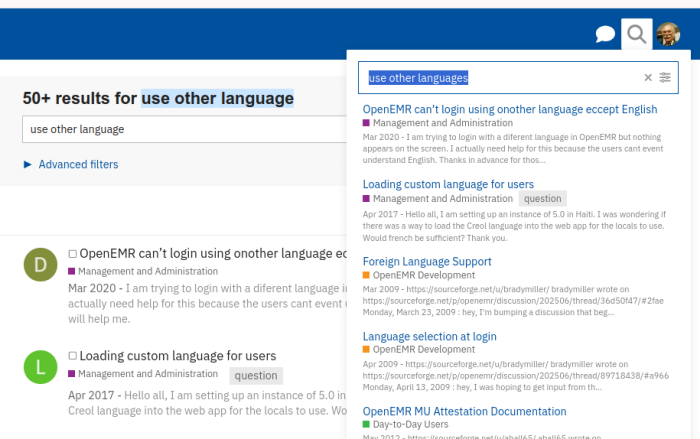Click the 'Mar 2020 - I am trying to login' excerpt in popup
This screenshot has width=700, height=439.
(x=513, y=149)
